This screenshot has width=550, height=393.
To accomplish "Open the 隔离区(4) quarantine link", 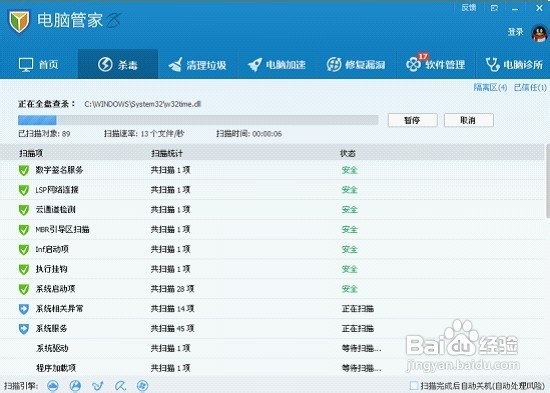I will [x=490, y=87].
